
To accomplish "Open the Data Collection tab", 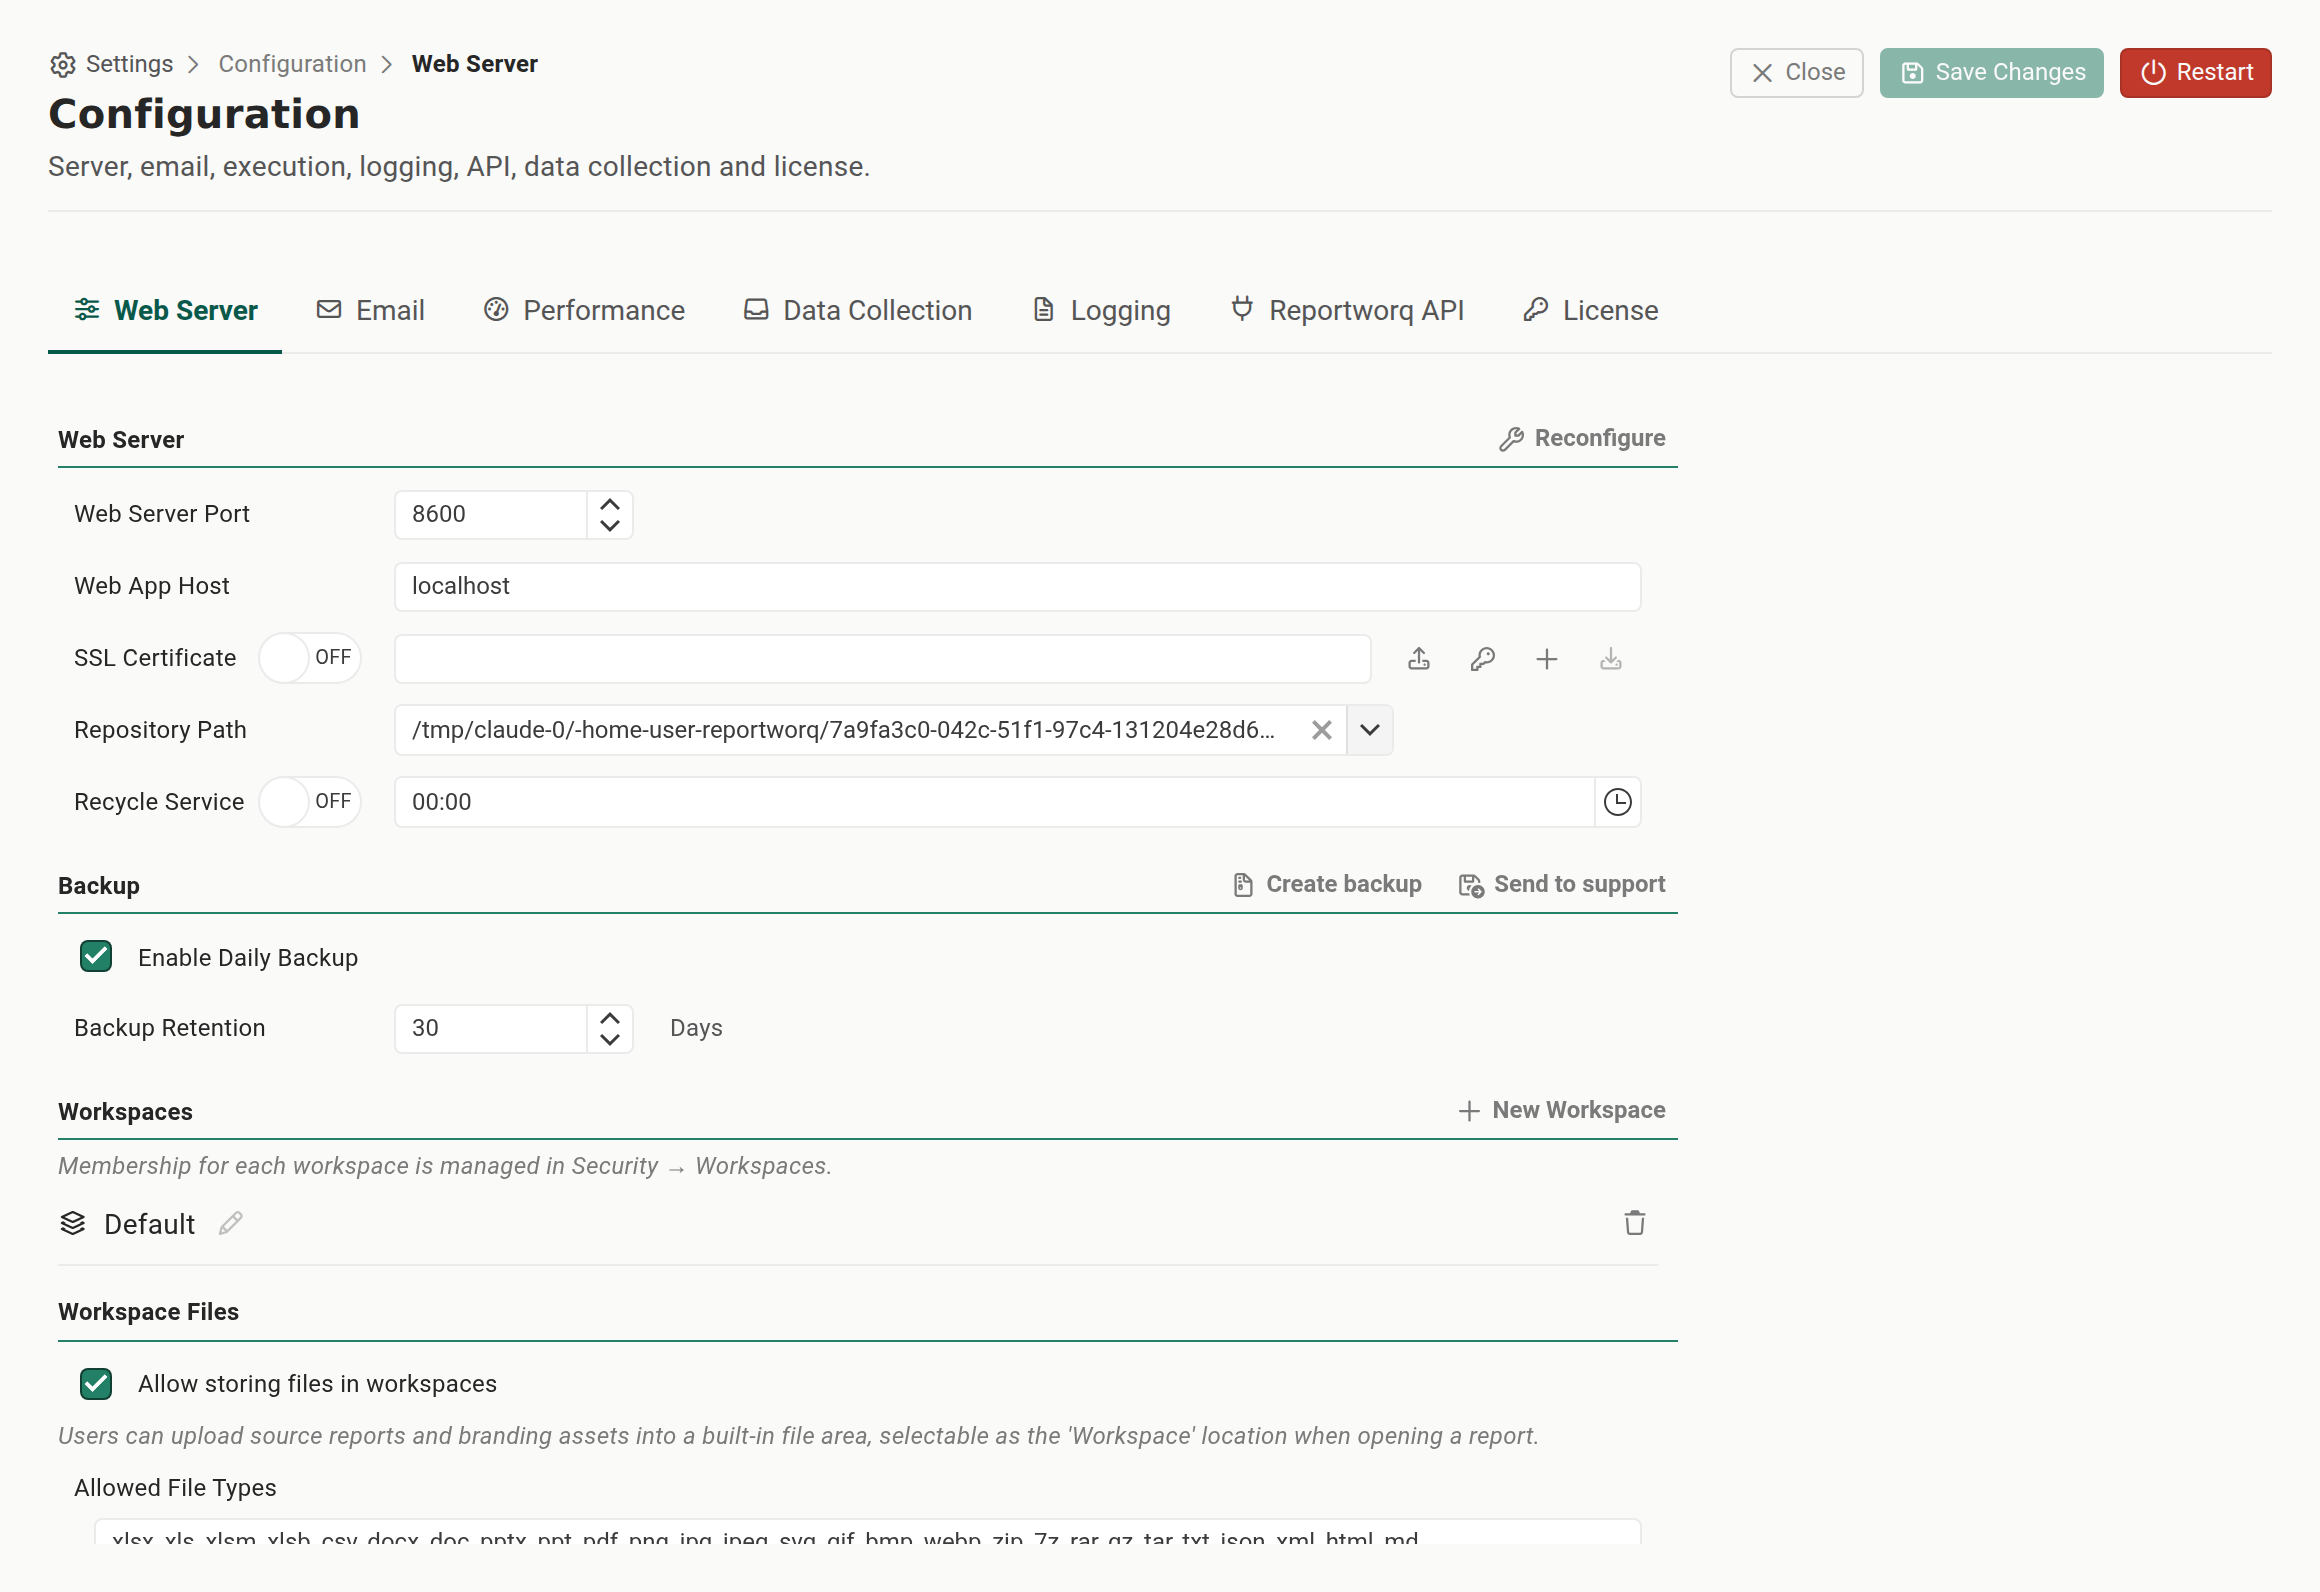I will pyautogui.click(x=857, y=311).
